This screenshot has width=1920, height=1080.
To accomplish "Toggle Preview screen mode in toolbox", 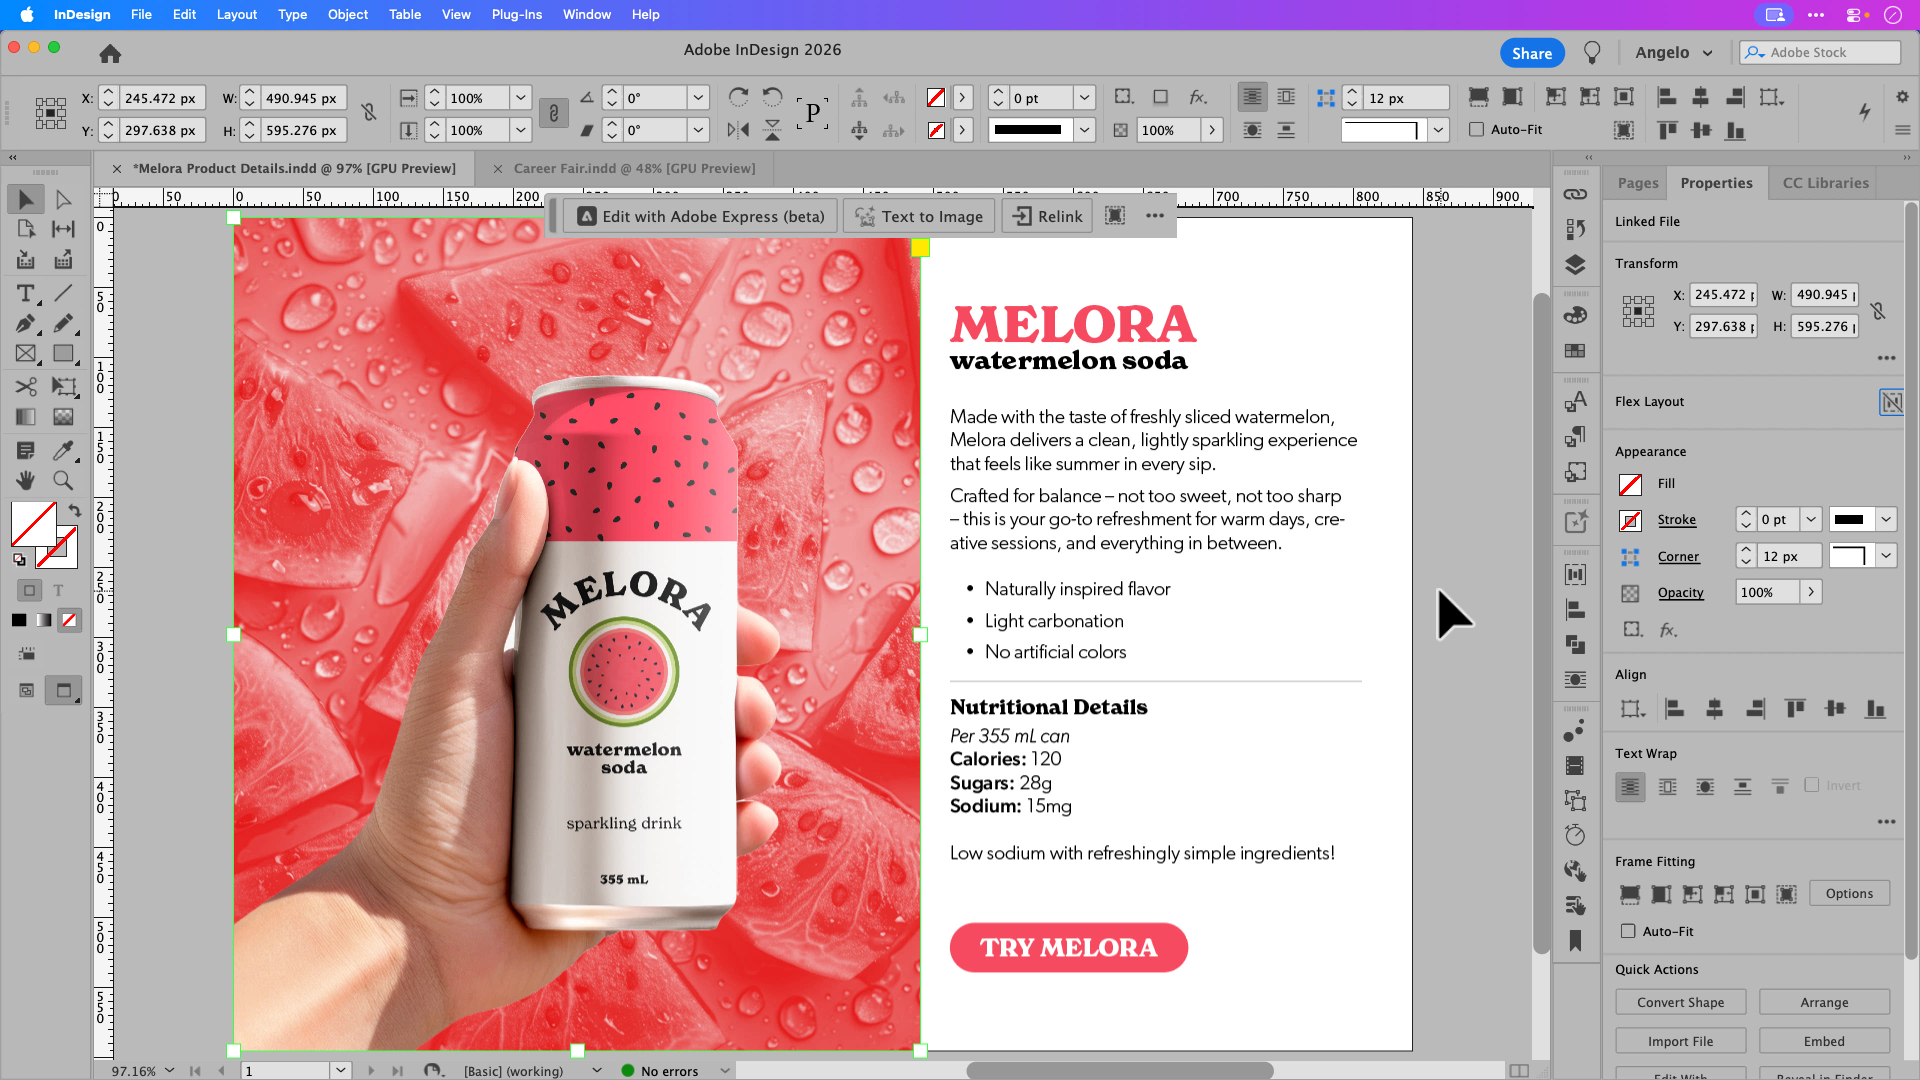I will coord(63,690).
